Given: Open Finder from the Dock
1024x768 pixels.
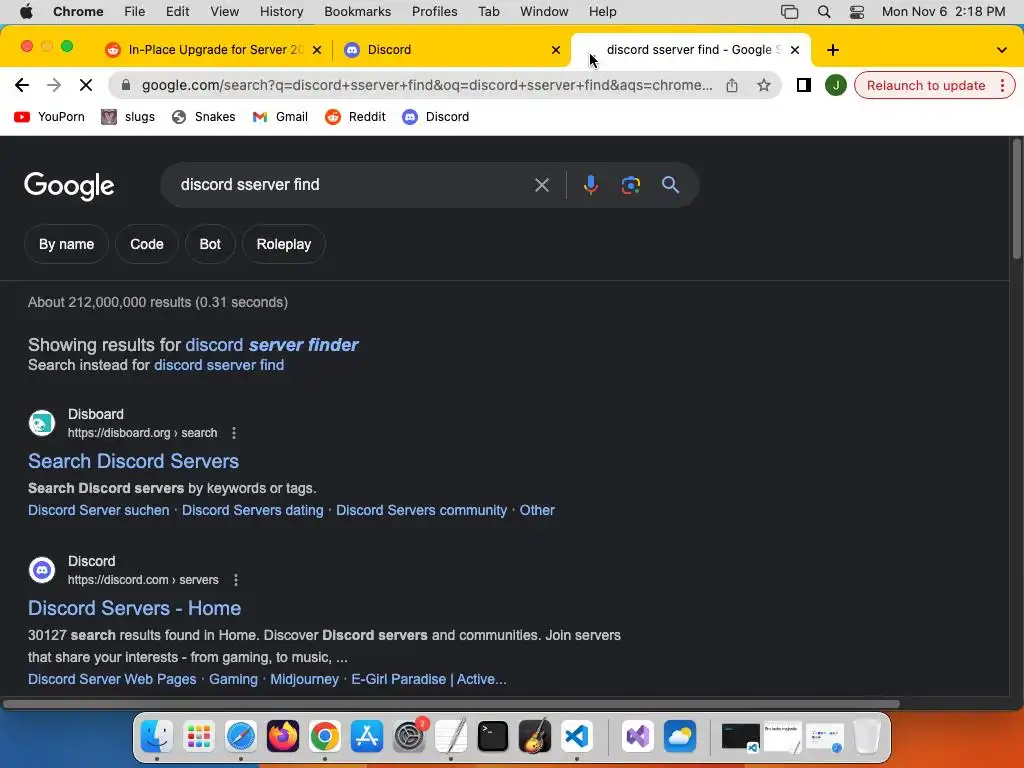Looking at the screenshot, I should [157, 737].
